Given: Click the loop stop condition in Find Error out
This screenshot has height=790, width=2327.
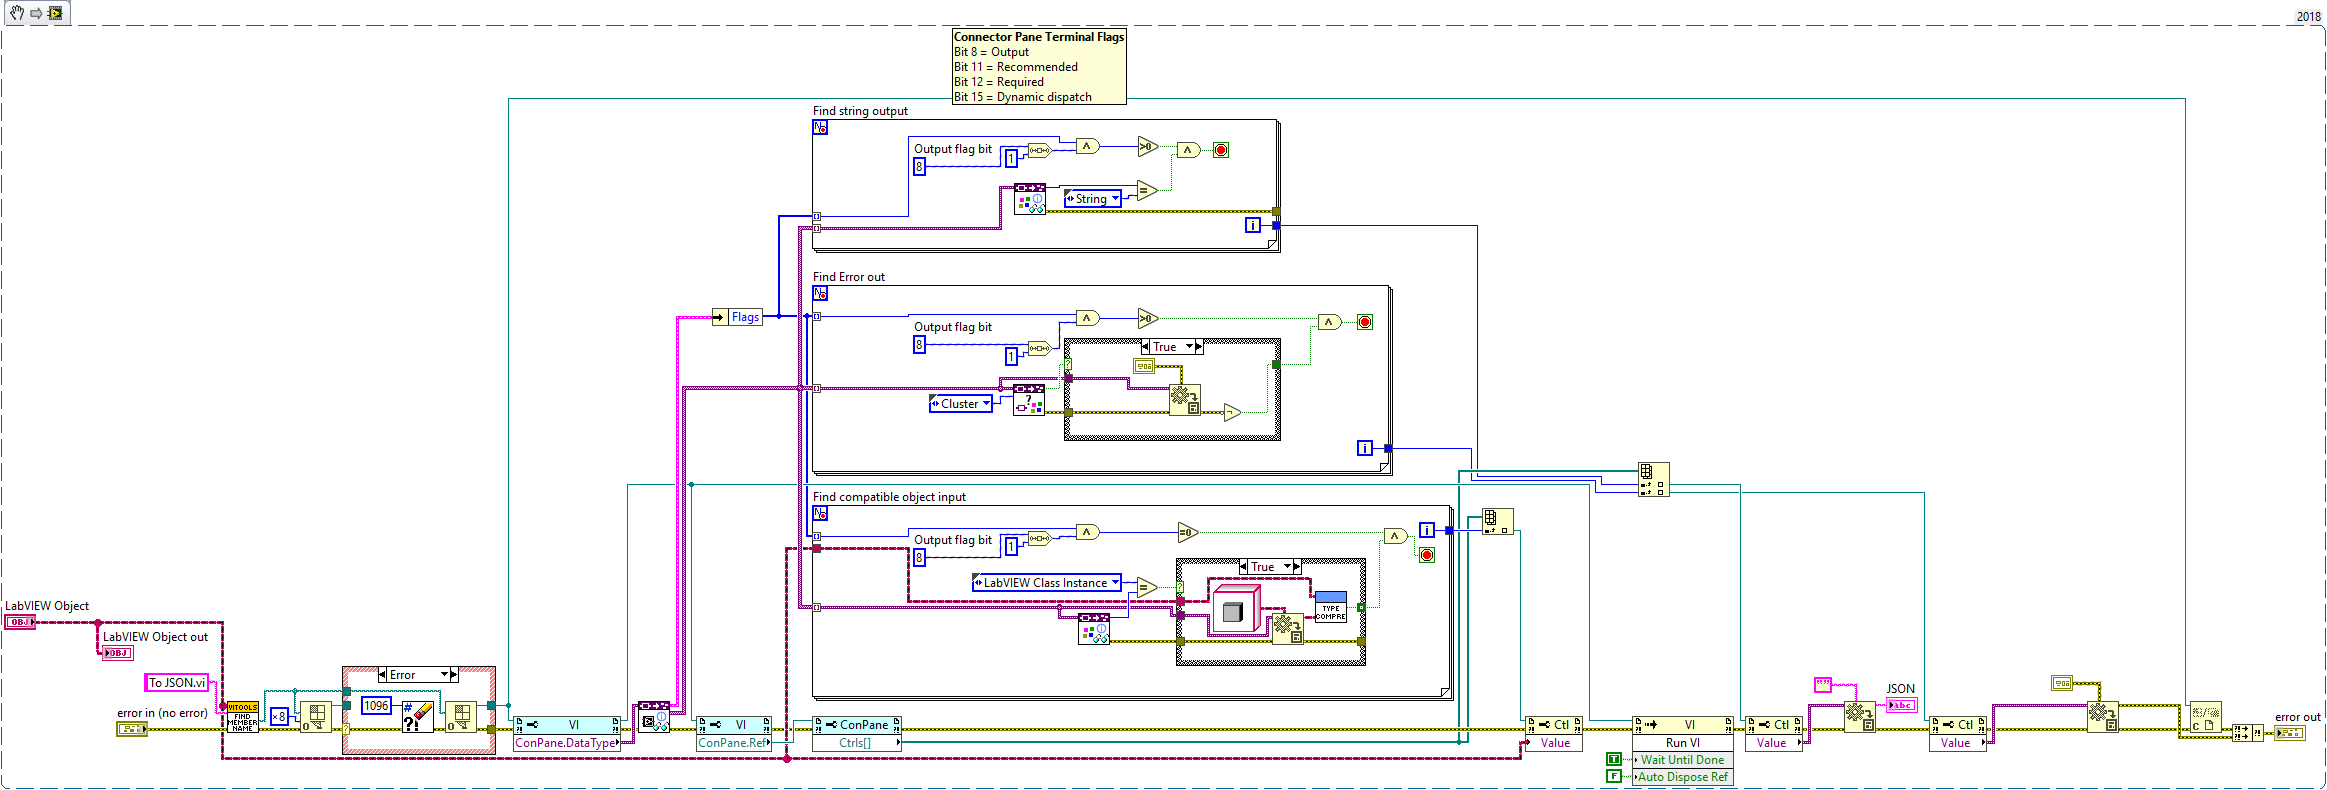Looking at the screenshot, I should (x=1365, y=322).
